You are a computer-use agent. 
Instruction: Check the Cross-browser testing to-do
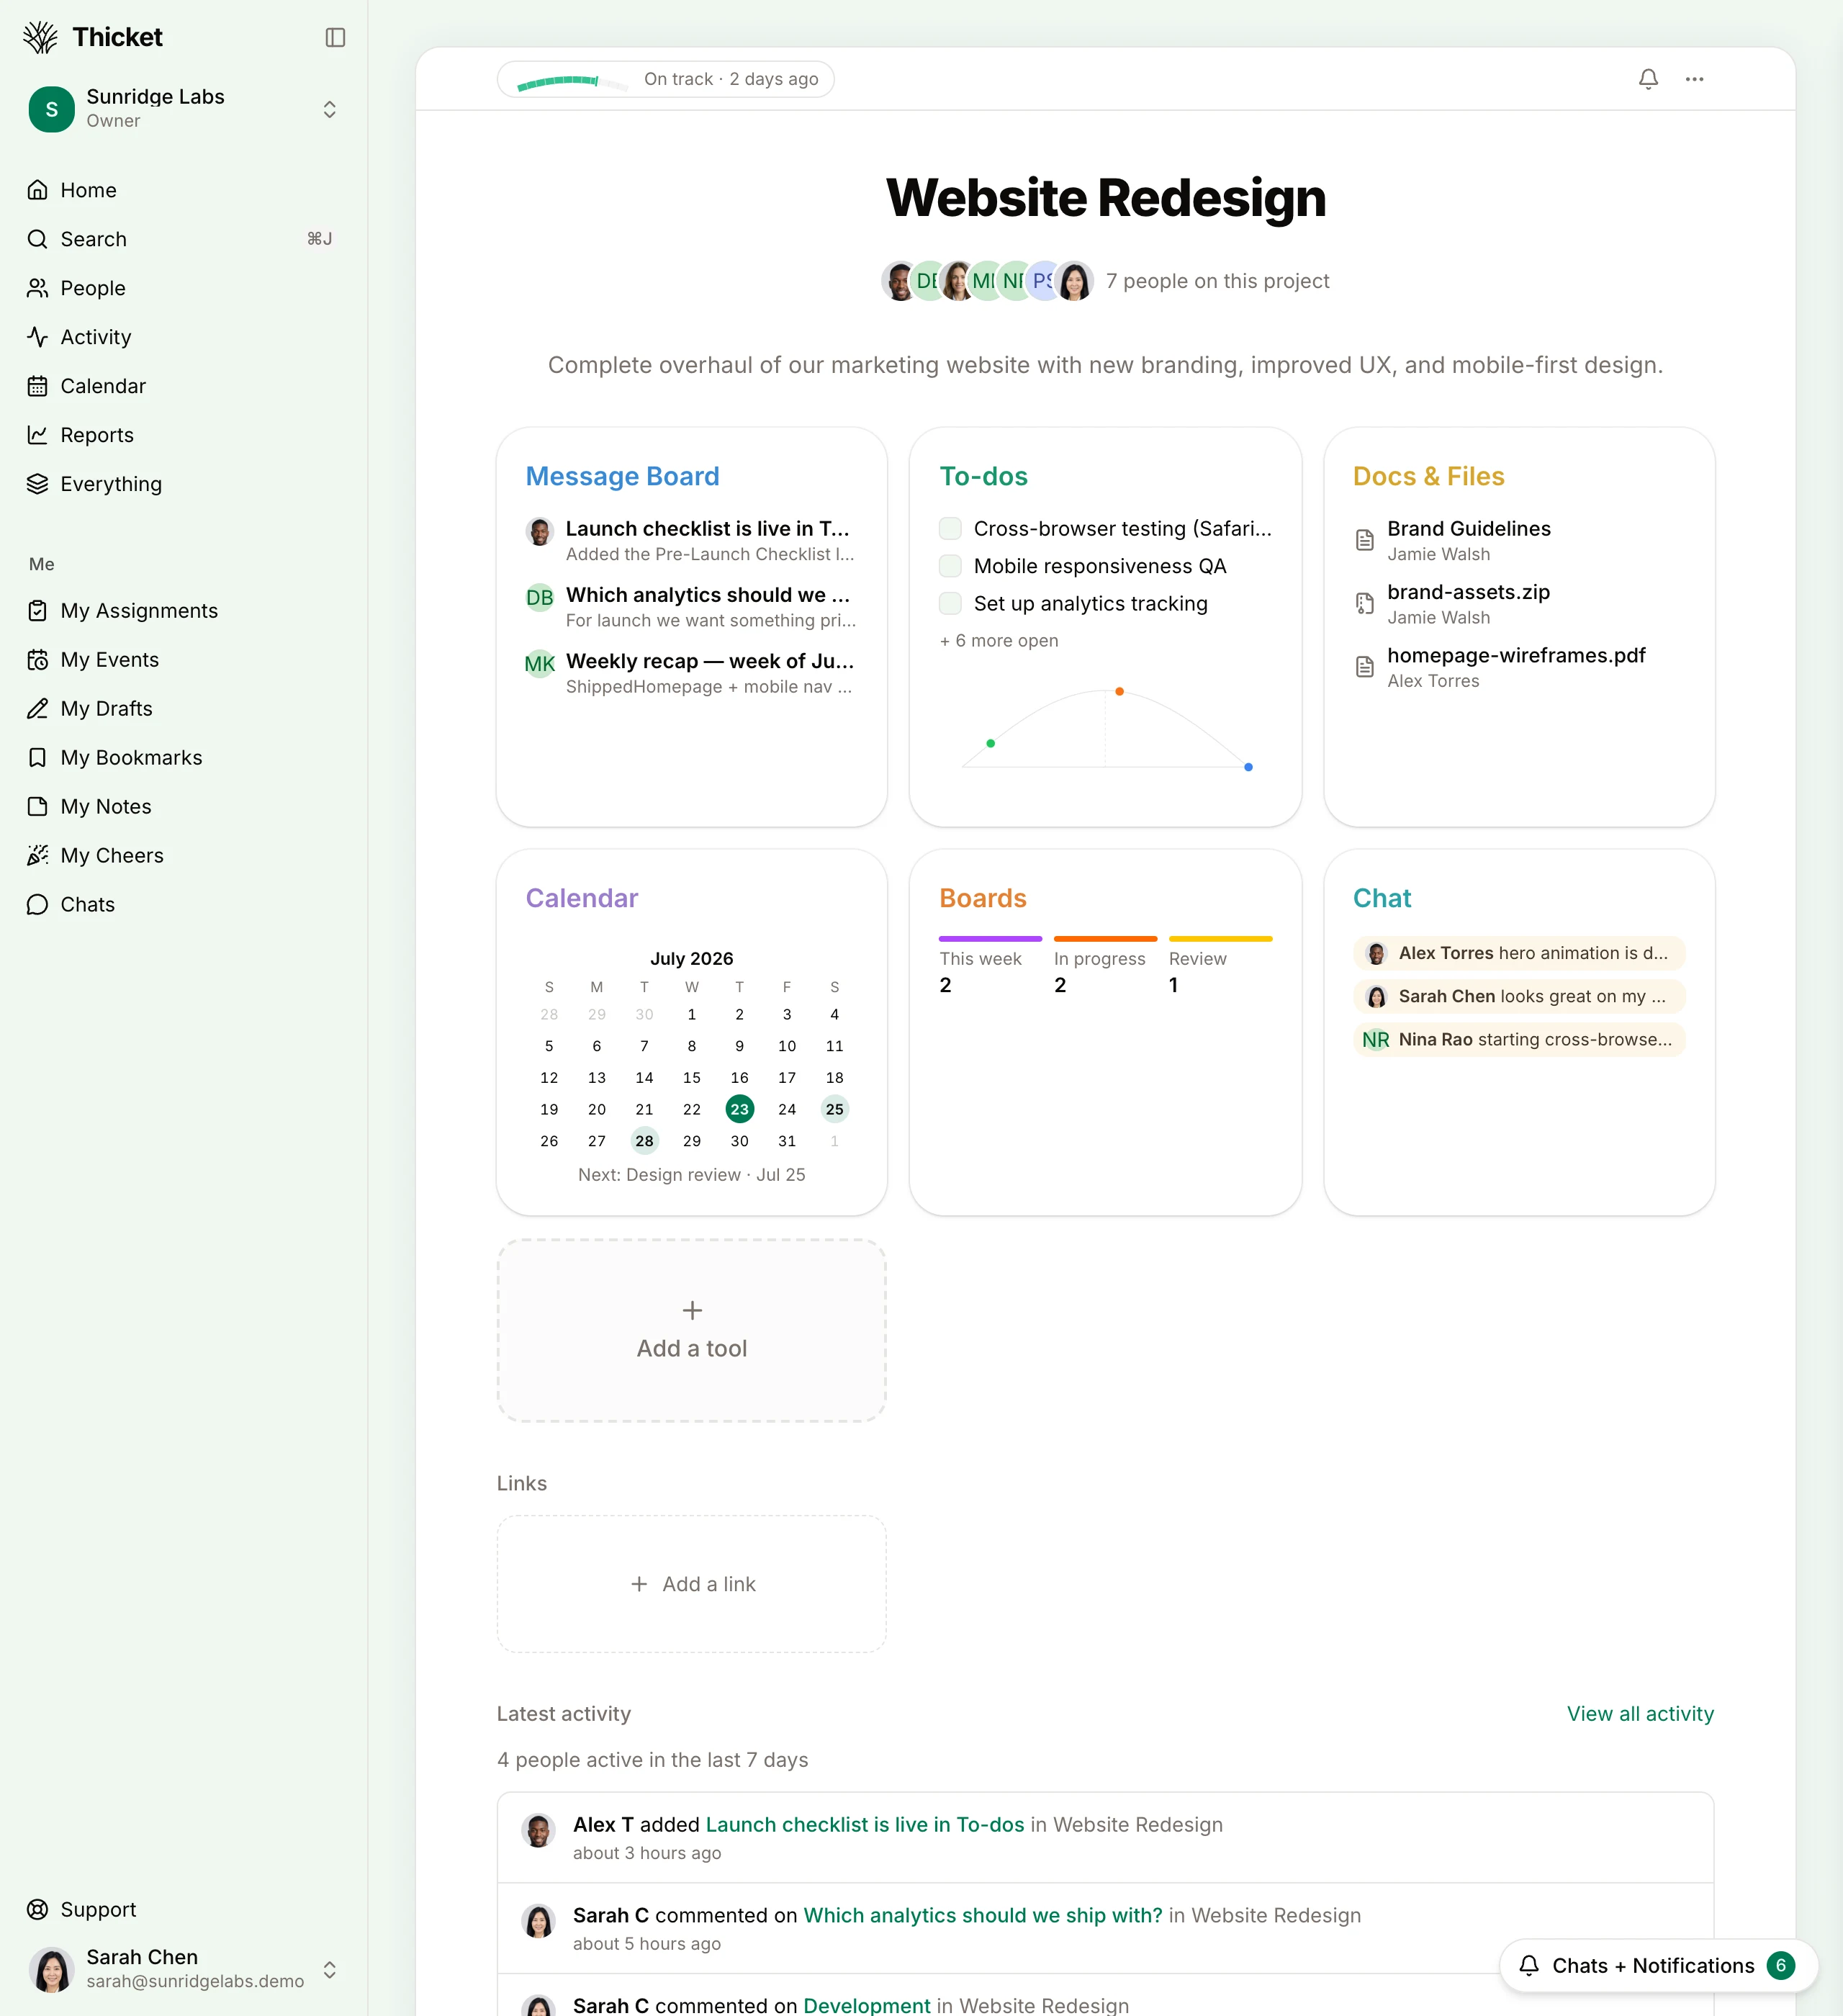pyautogui.click(x=950, y=528)
